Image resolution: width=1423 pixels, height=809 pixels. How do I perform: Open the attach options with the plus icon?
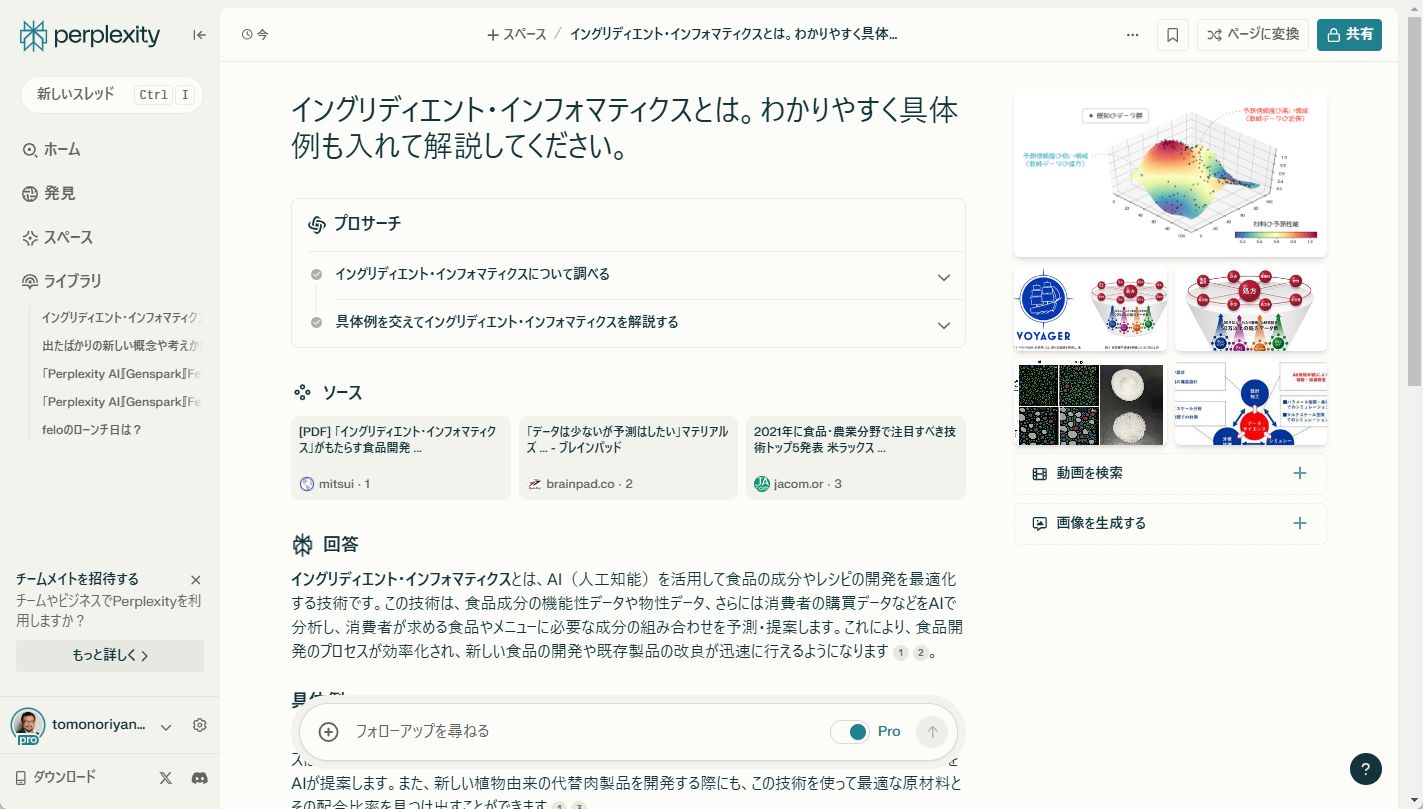(328, 731)
